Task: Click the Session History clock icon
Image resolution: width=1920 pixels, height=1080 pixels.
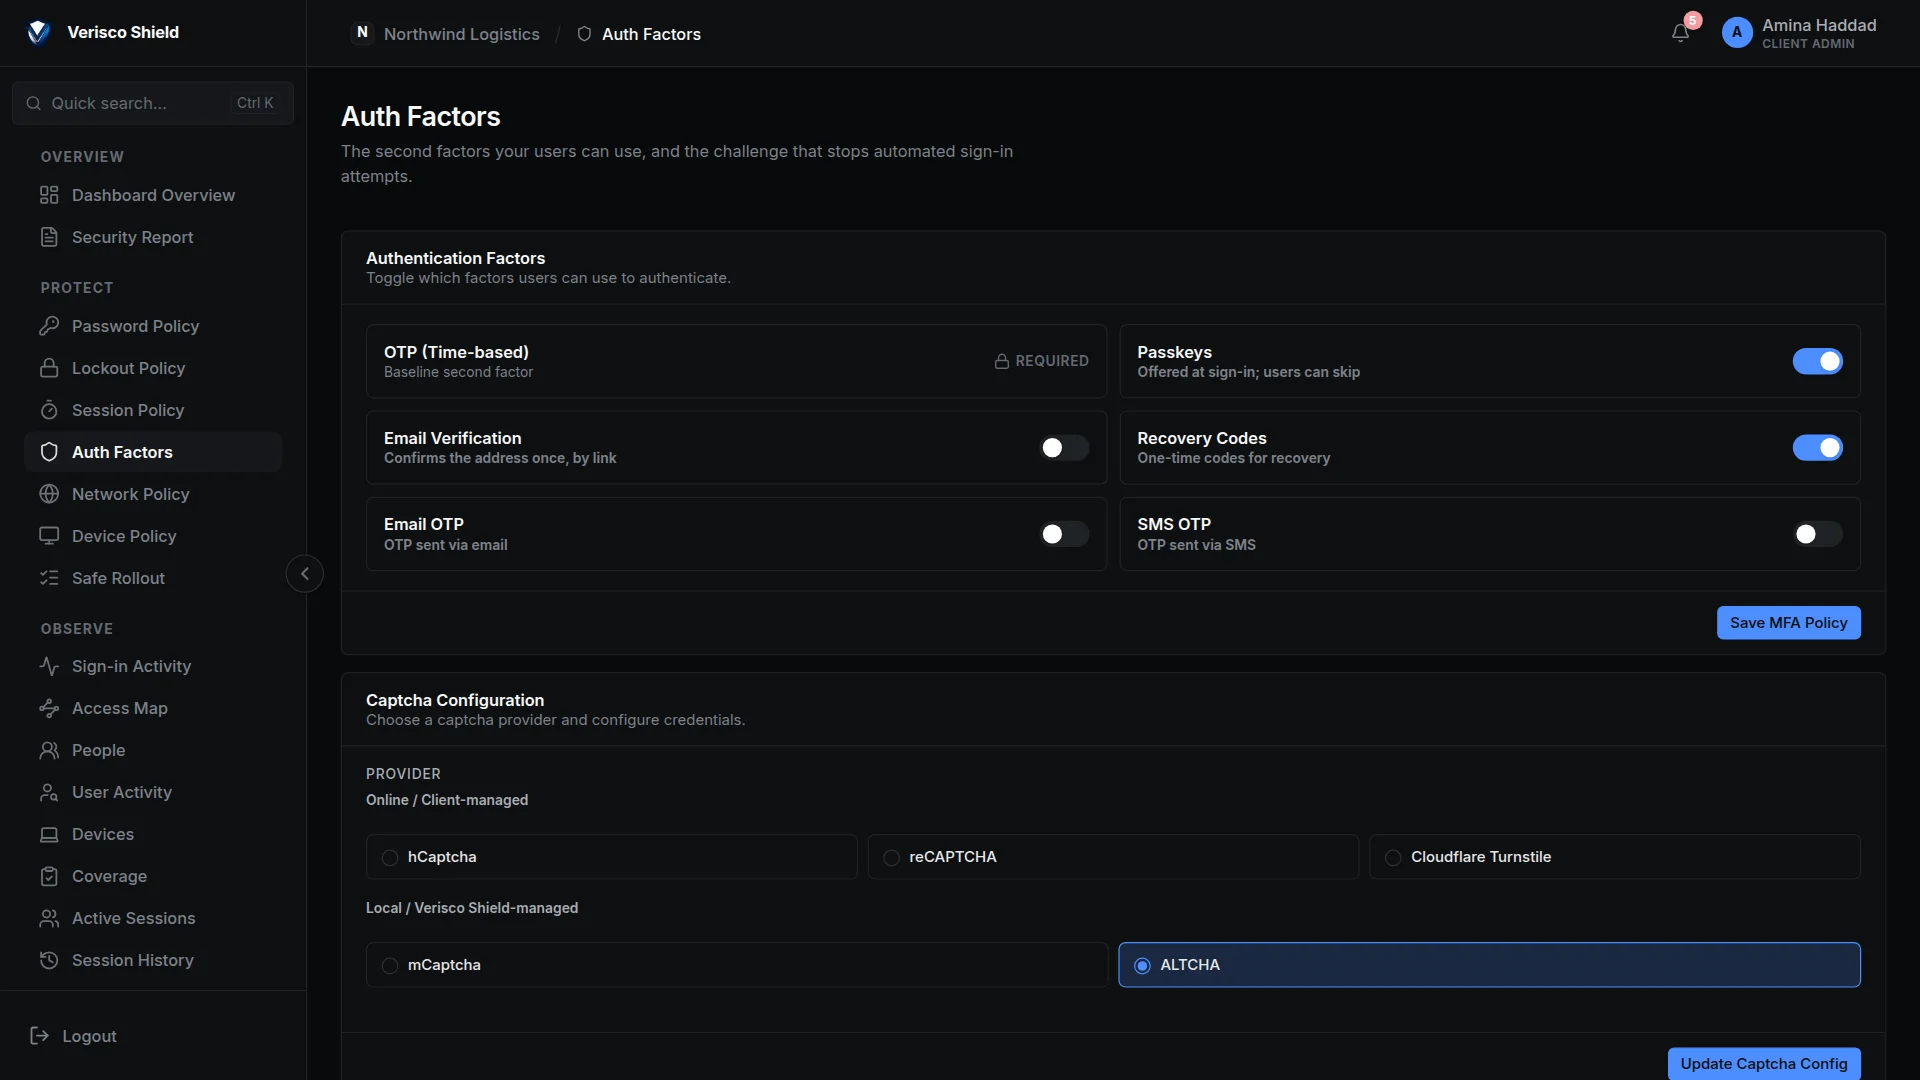Action: coord(49,960)
